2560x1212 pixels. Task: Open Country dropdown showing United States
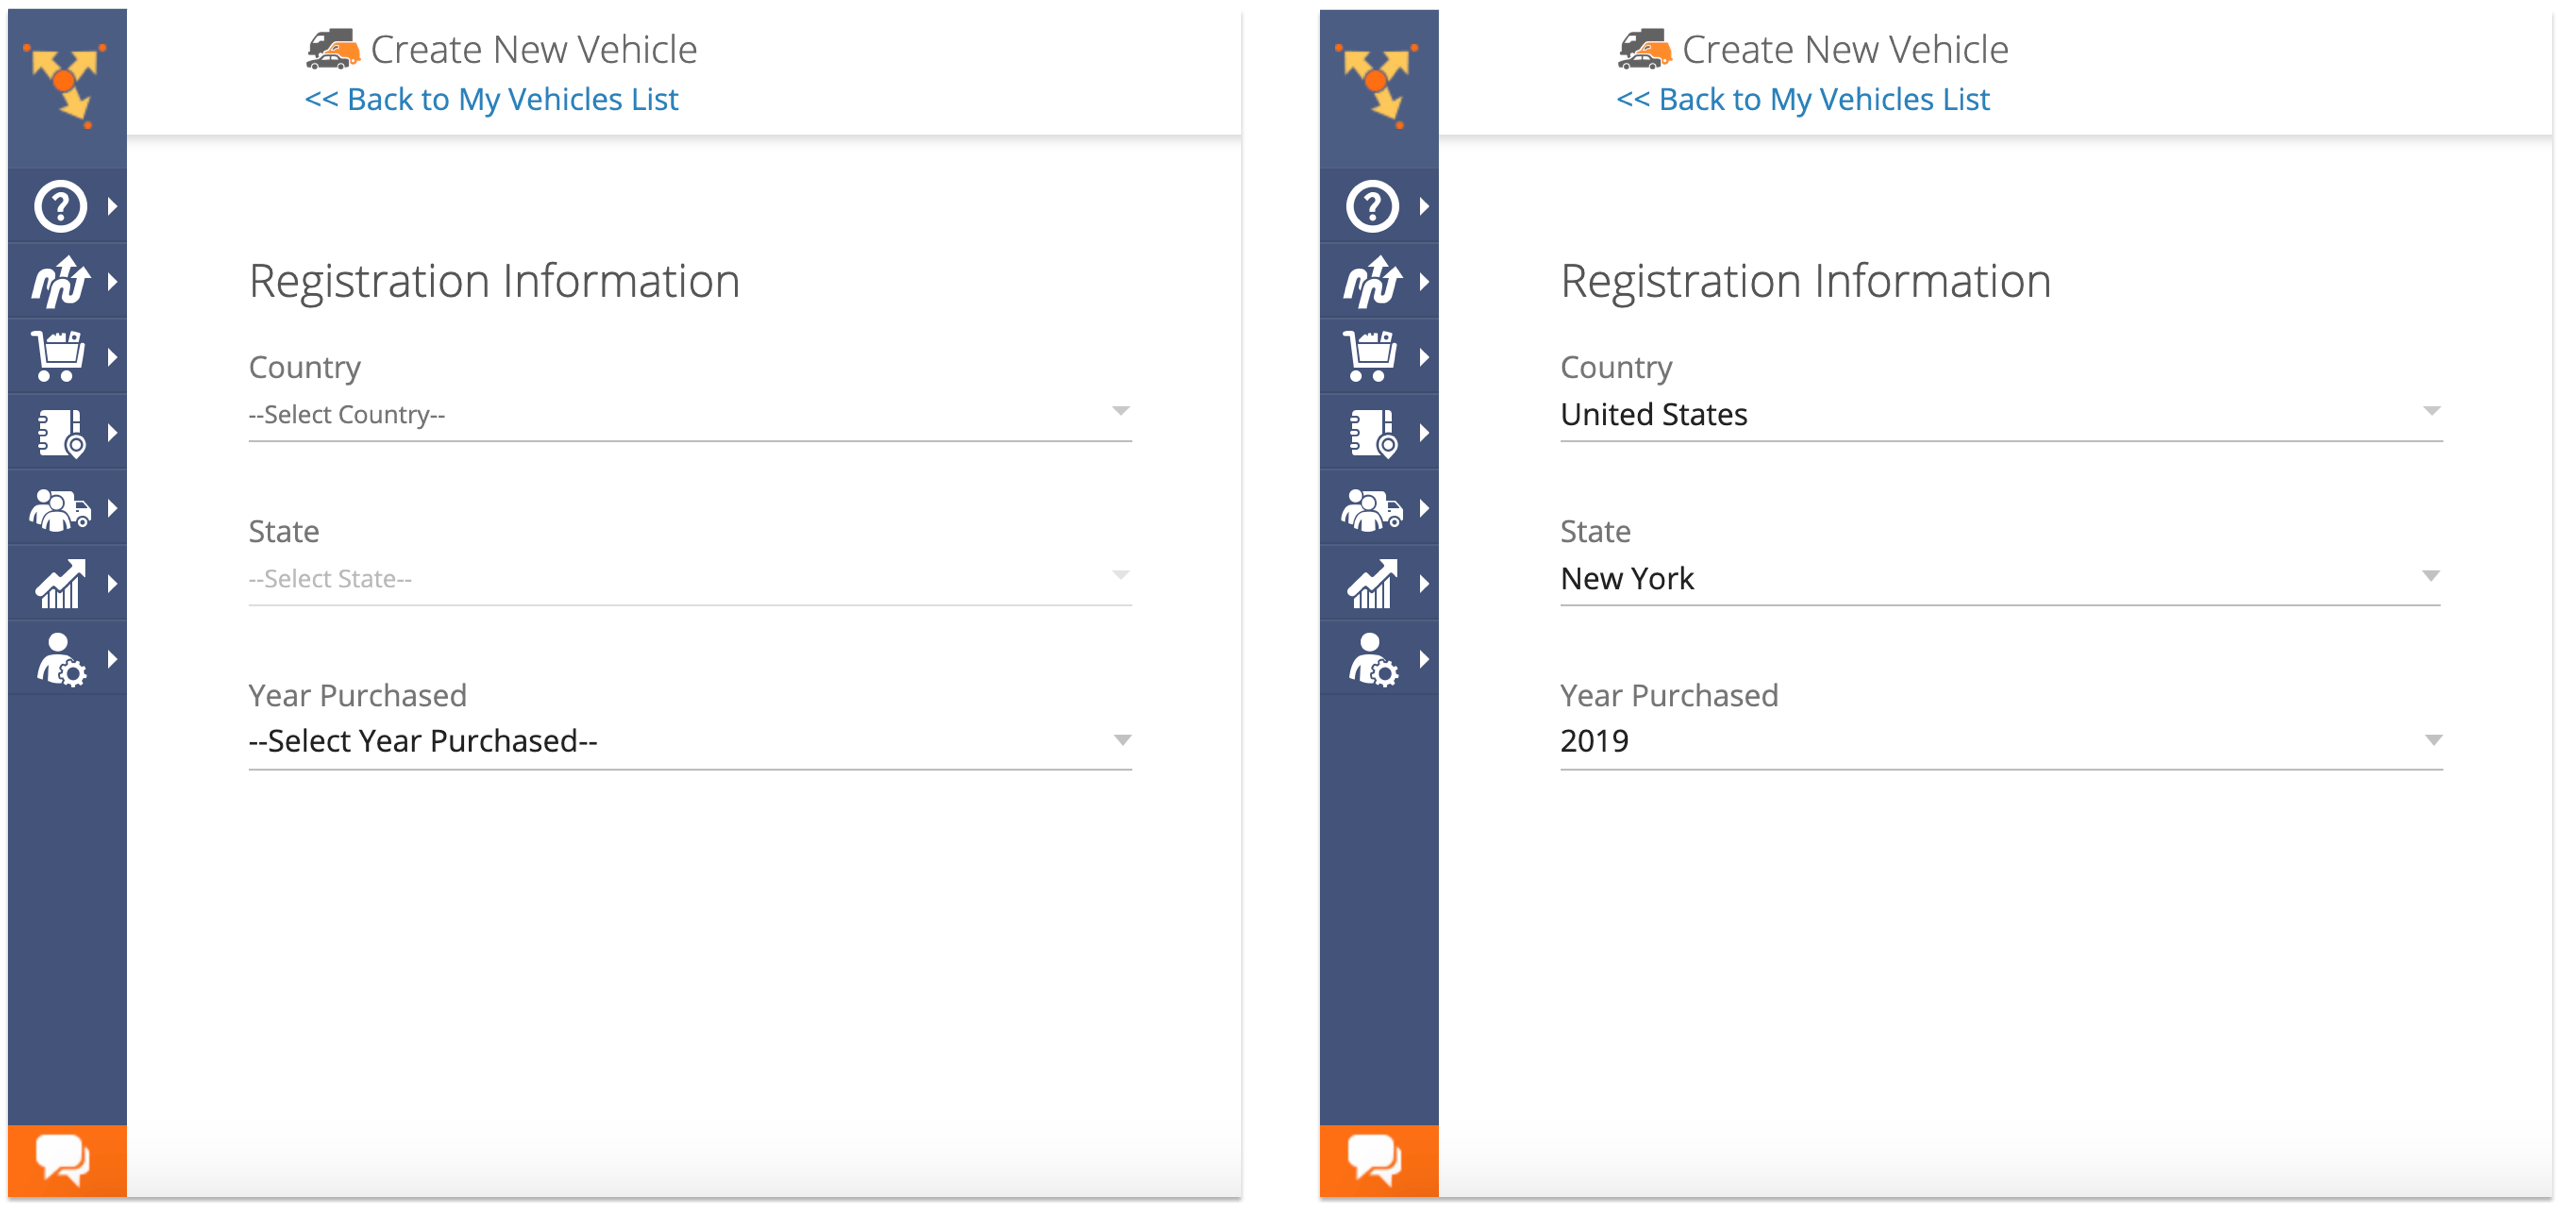pos(2001,414)
